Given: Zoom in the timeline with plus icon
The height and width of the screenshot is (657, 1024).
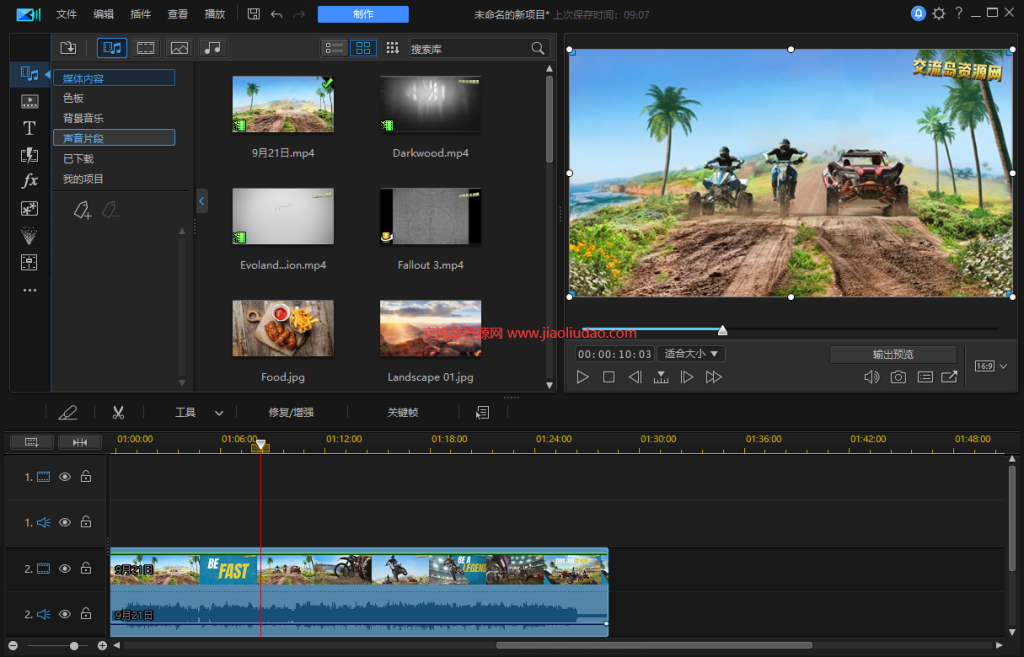Looking at the screenshot, I should click(102, 646).
